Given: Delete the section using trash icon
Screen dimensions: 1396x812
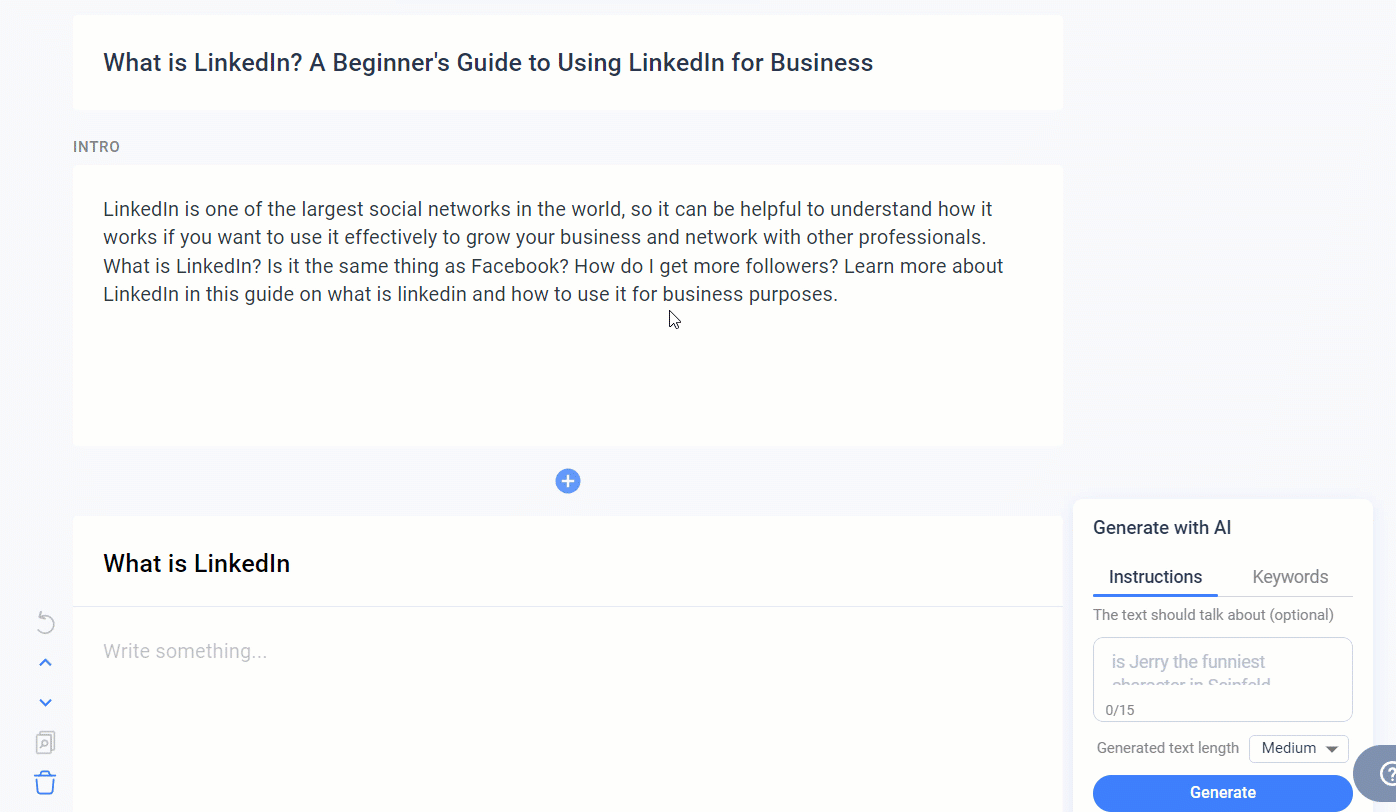Looking at the screenshot, I should click(x=45, y=782).
